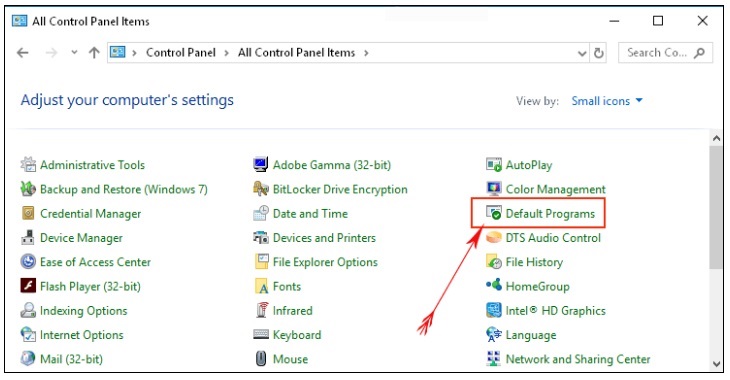The width and height of the screenshot is (730, 380).
Task: Open the Device Manager link
Action: 81,238
